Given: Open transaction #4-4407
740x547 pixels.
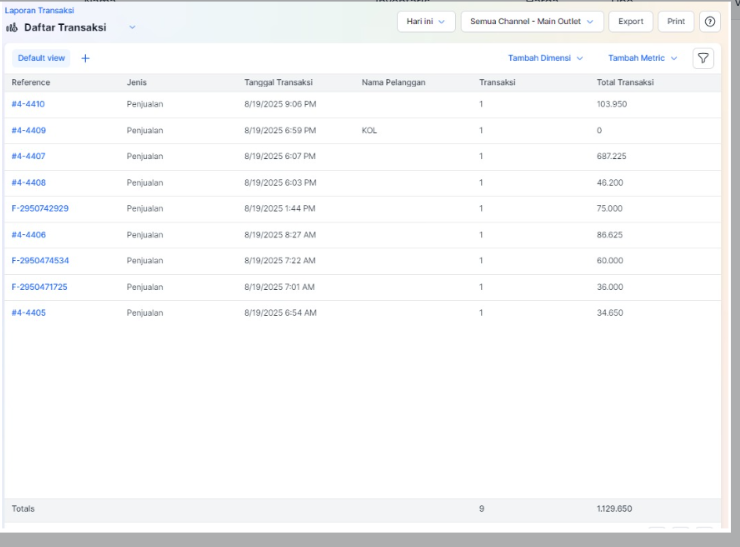Looking at the screenshot, I should click(x=28, y=156).
